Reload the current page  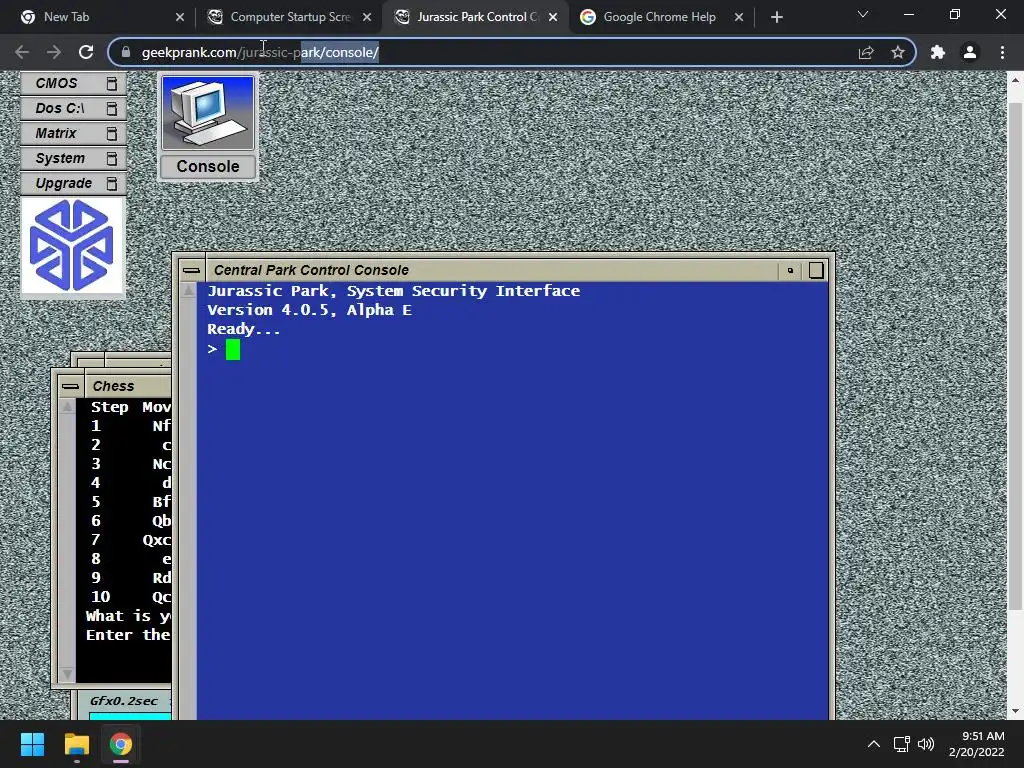click(86, 52)
